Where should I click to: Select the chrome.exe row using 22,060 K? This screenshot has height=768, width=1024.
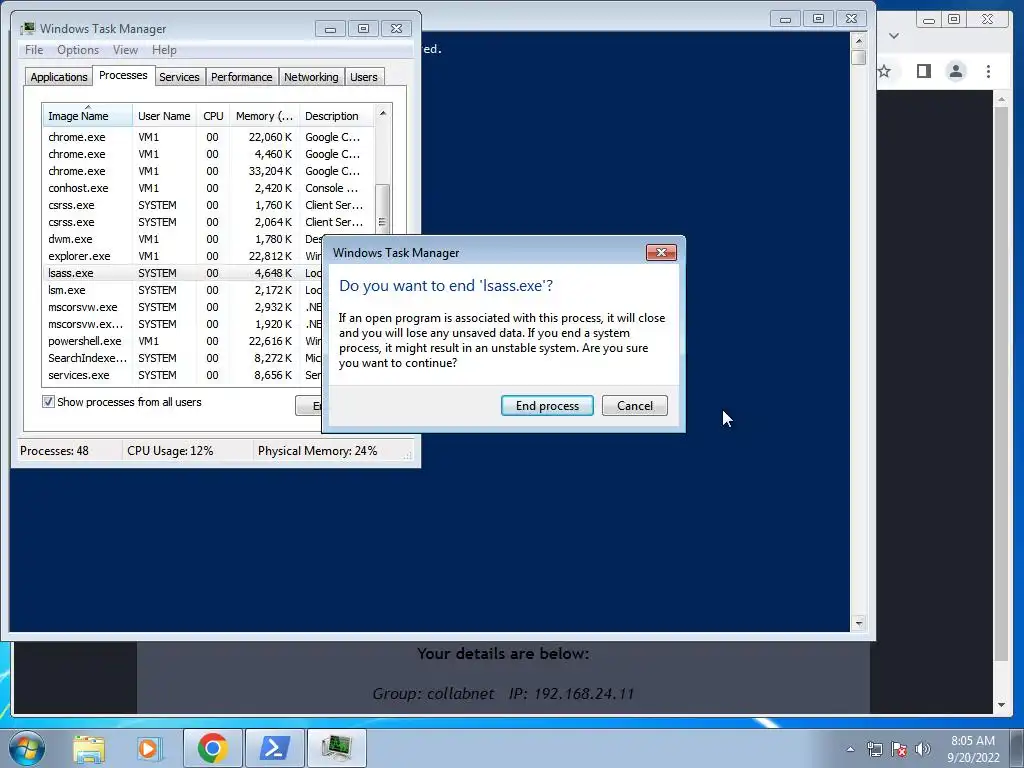coord(209,137)
